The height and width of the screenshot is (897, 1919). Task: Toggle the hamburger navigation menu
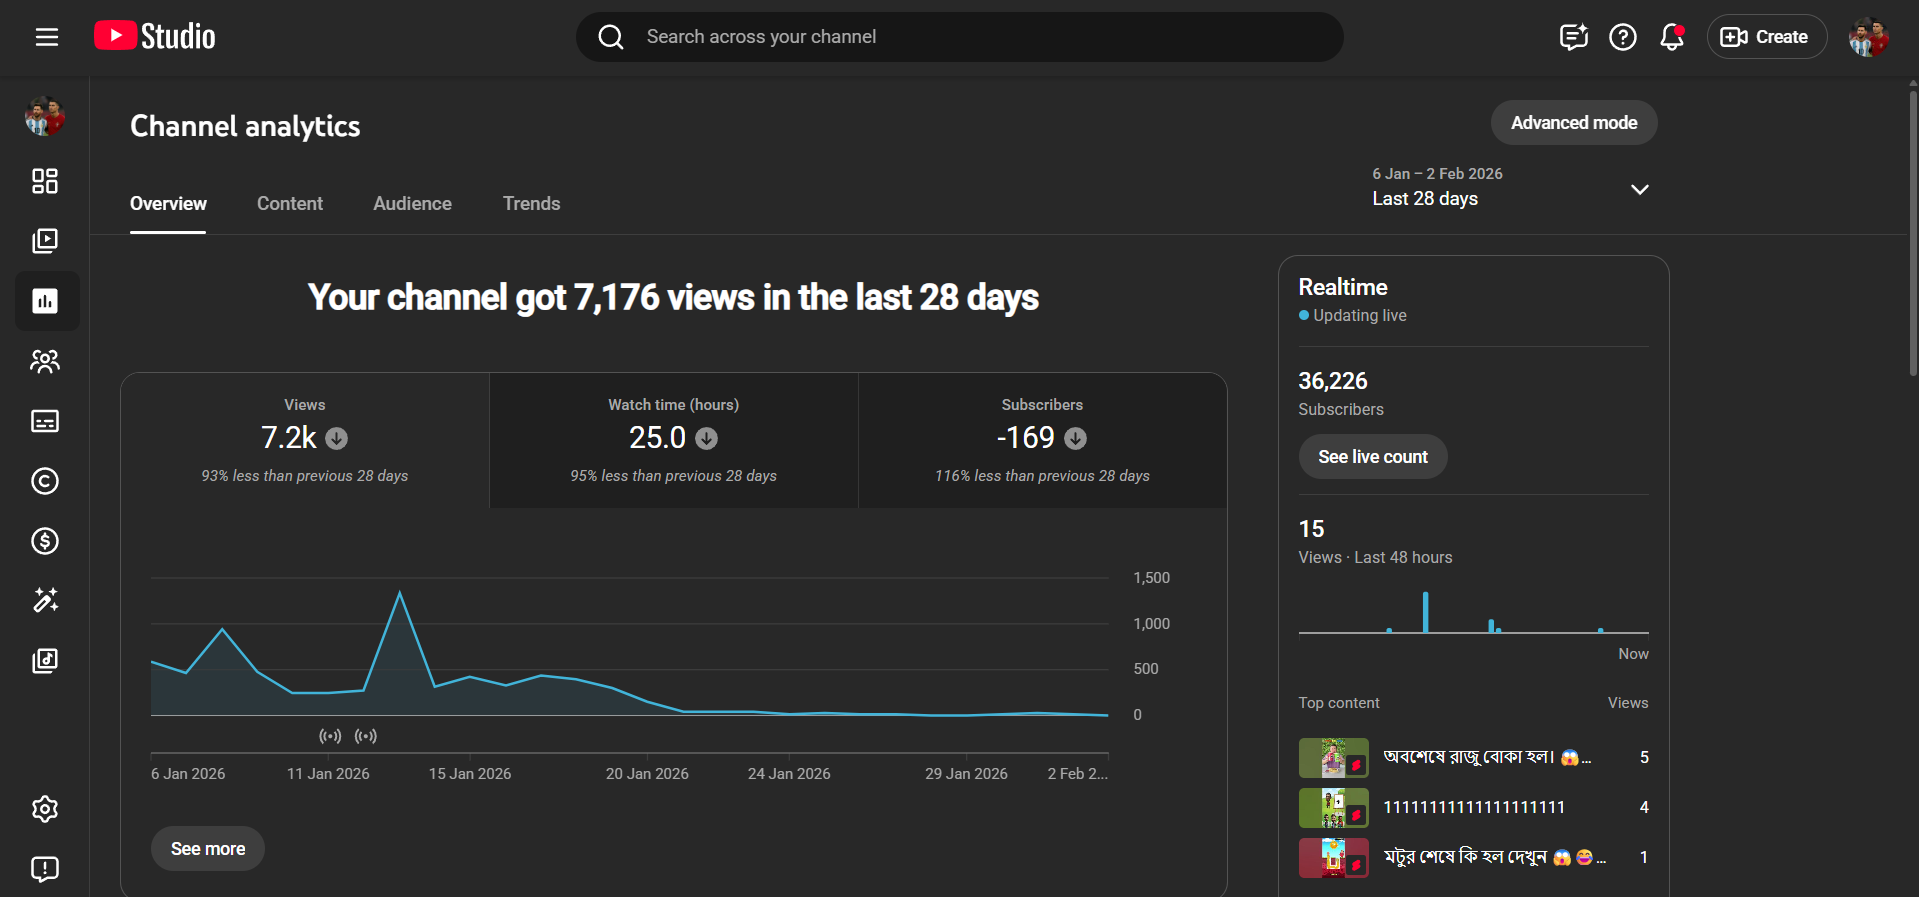[47, 37]
